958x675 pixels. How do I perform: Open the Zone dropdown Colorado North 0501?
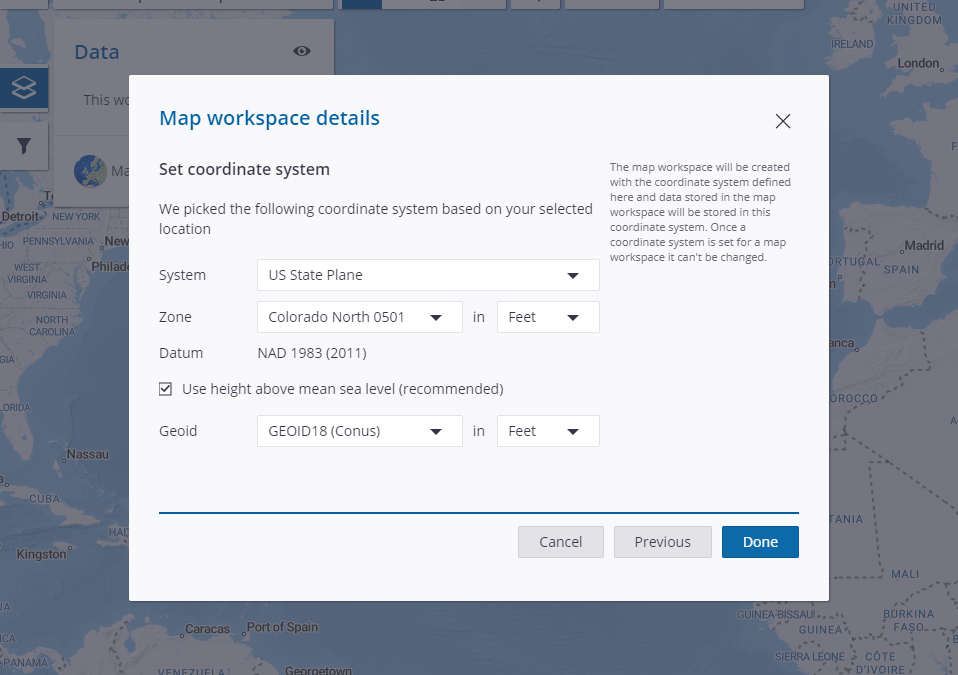[360, 317]
